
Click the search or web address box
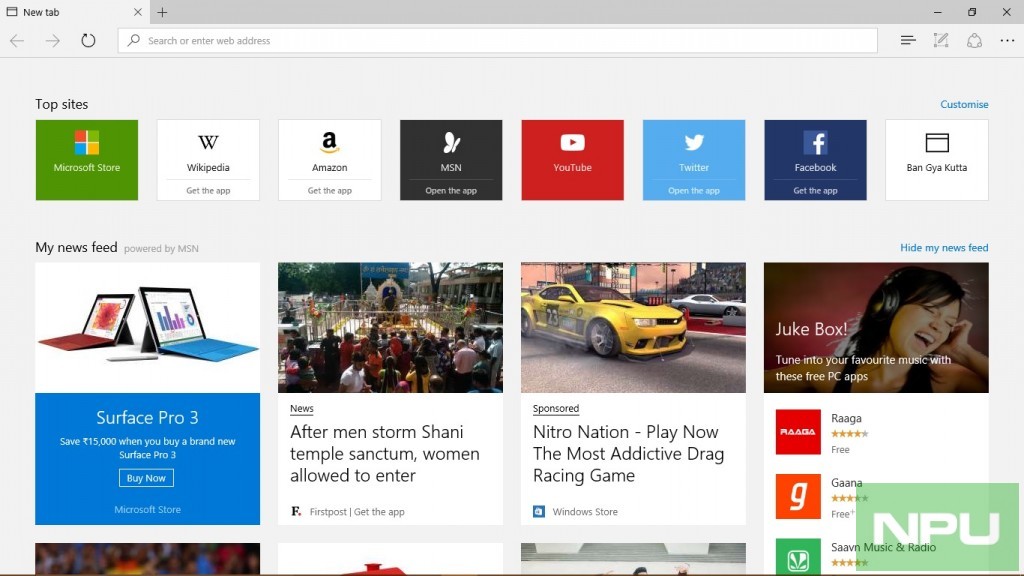click(x=498, y=40)
